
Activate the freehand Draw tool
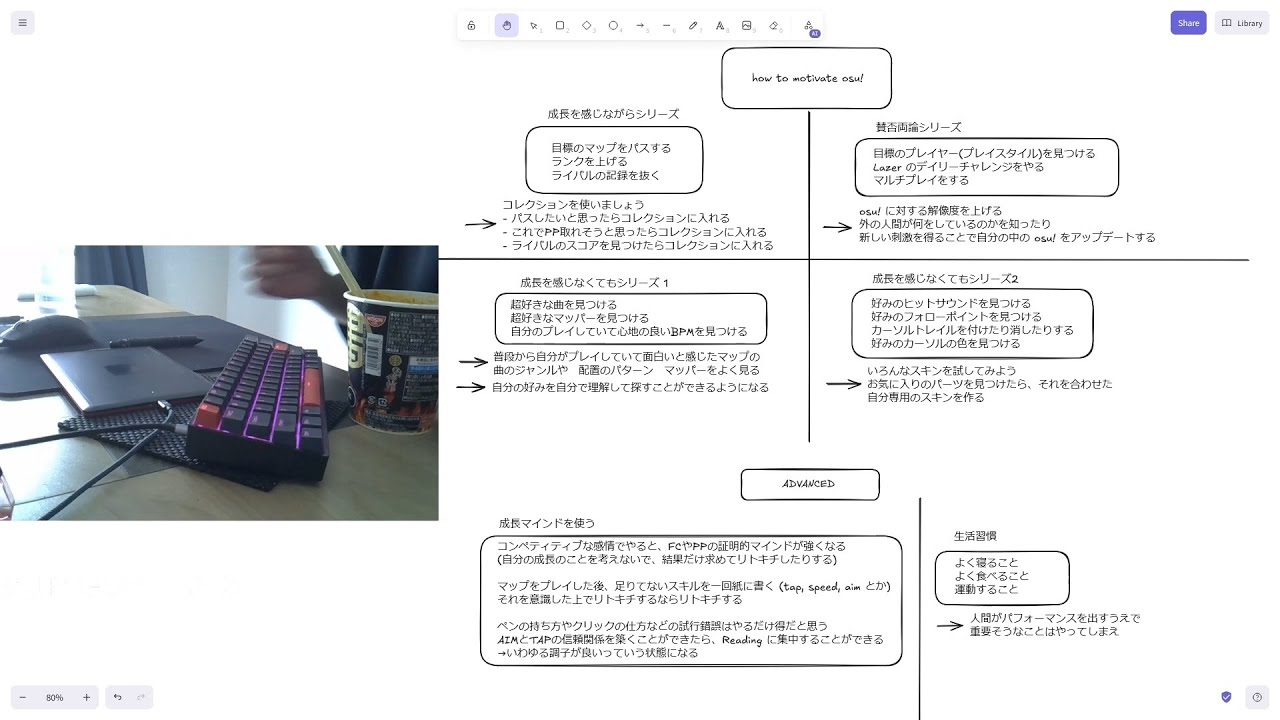coord(693,25)
